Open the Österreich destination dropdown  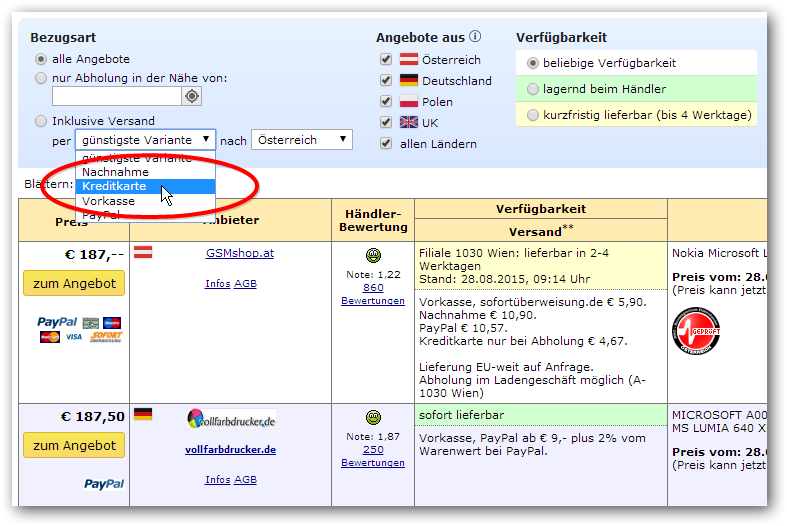302,140
